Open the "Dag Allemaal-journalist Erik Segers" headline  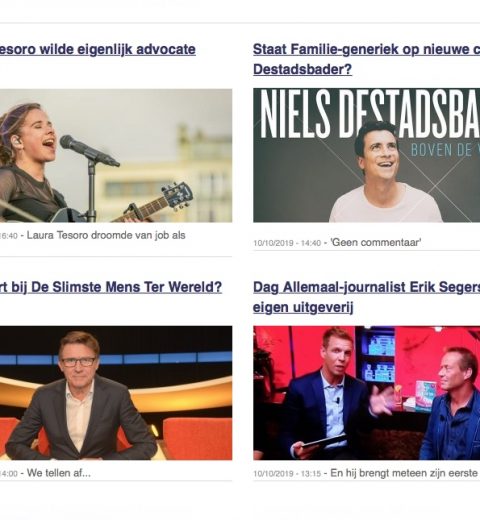pyautogui.click(x=366, y=287)
